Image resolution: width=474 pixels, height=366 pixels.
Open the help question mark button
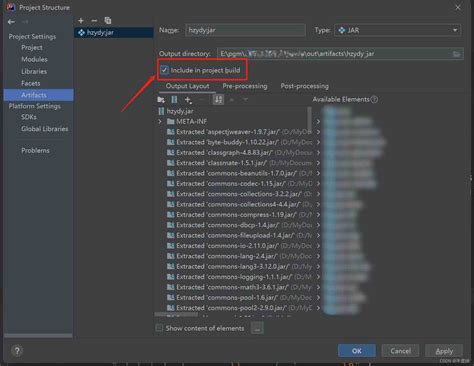click(17, 351)
